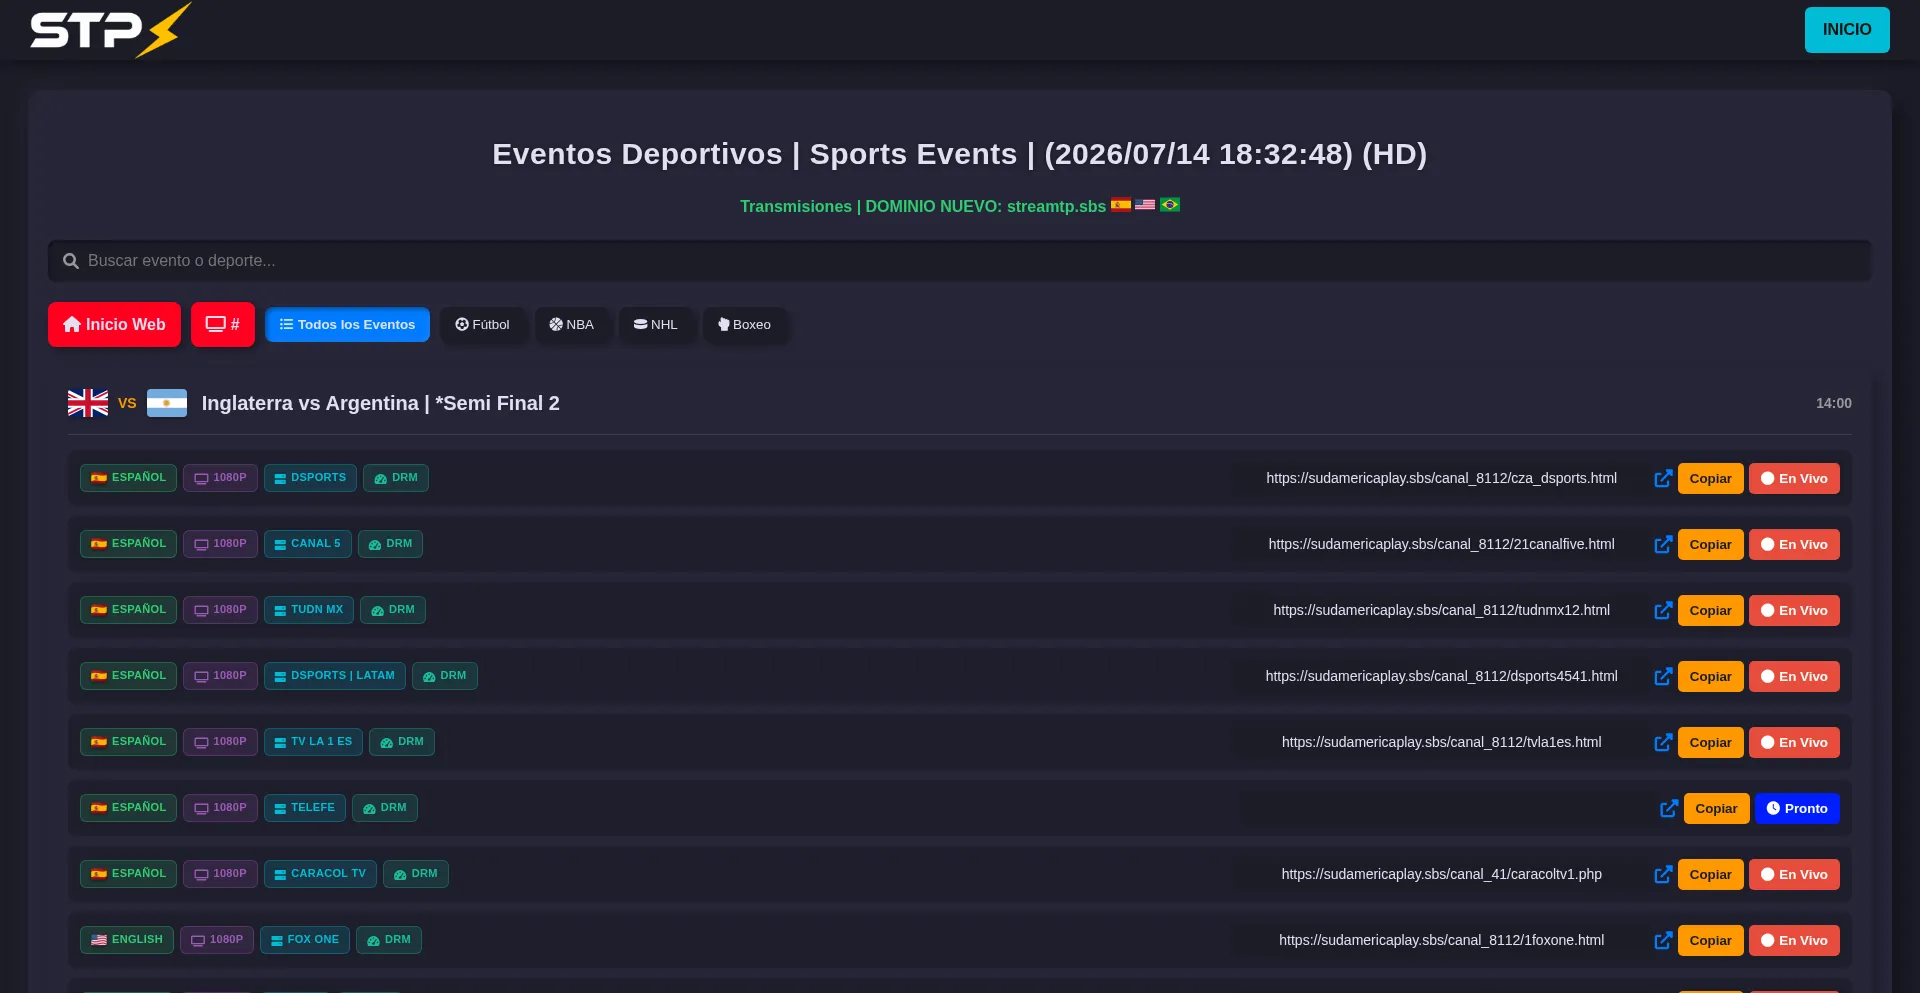Click the Brazil flag in the notice line
The image size is (1920, 993).
[1170, 205]
